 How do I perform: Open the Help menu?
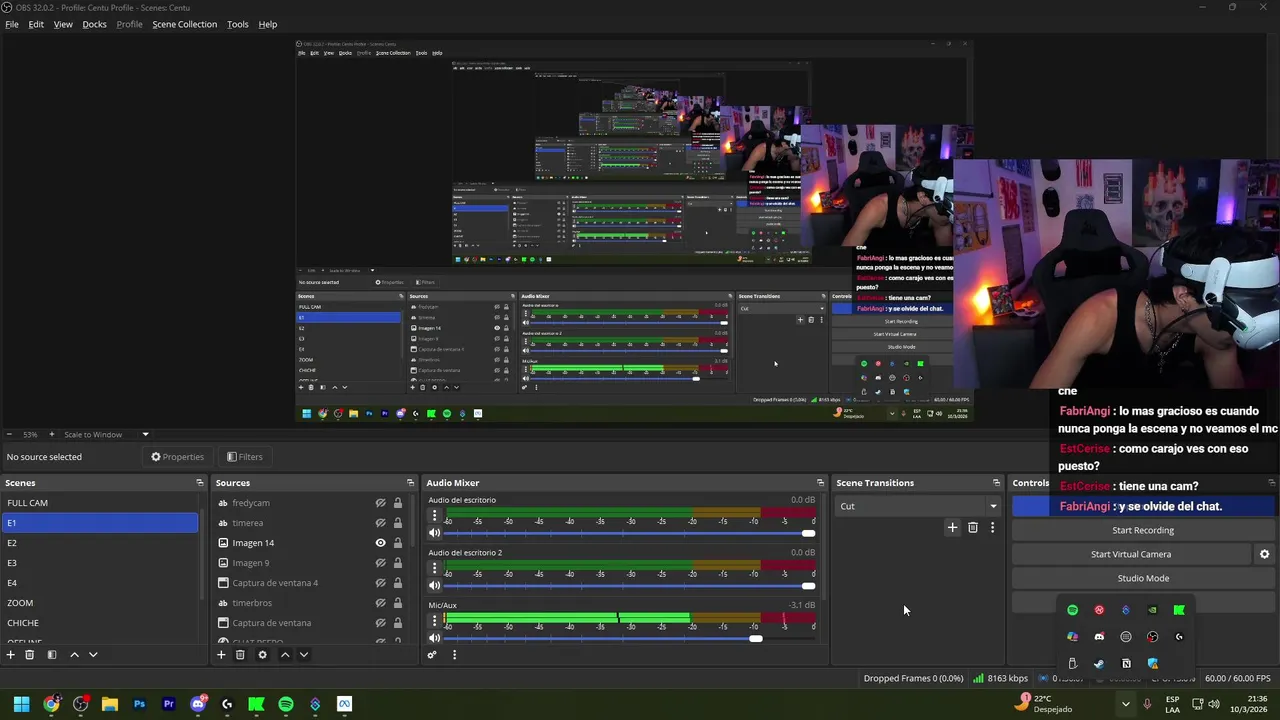point(268,24)
